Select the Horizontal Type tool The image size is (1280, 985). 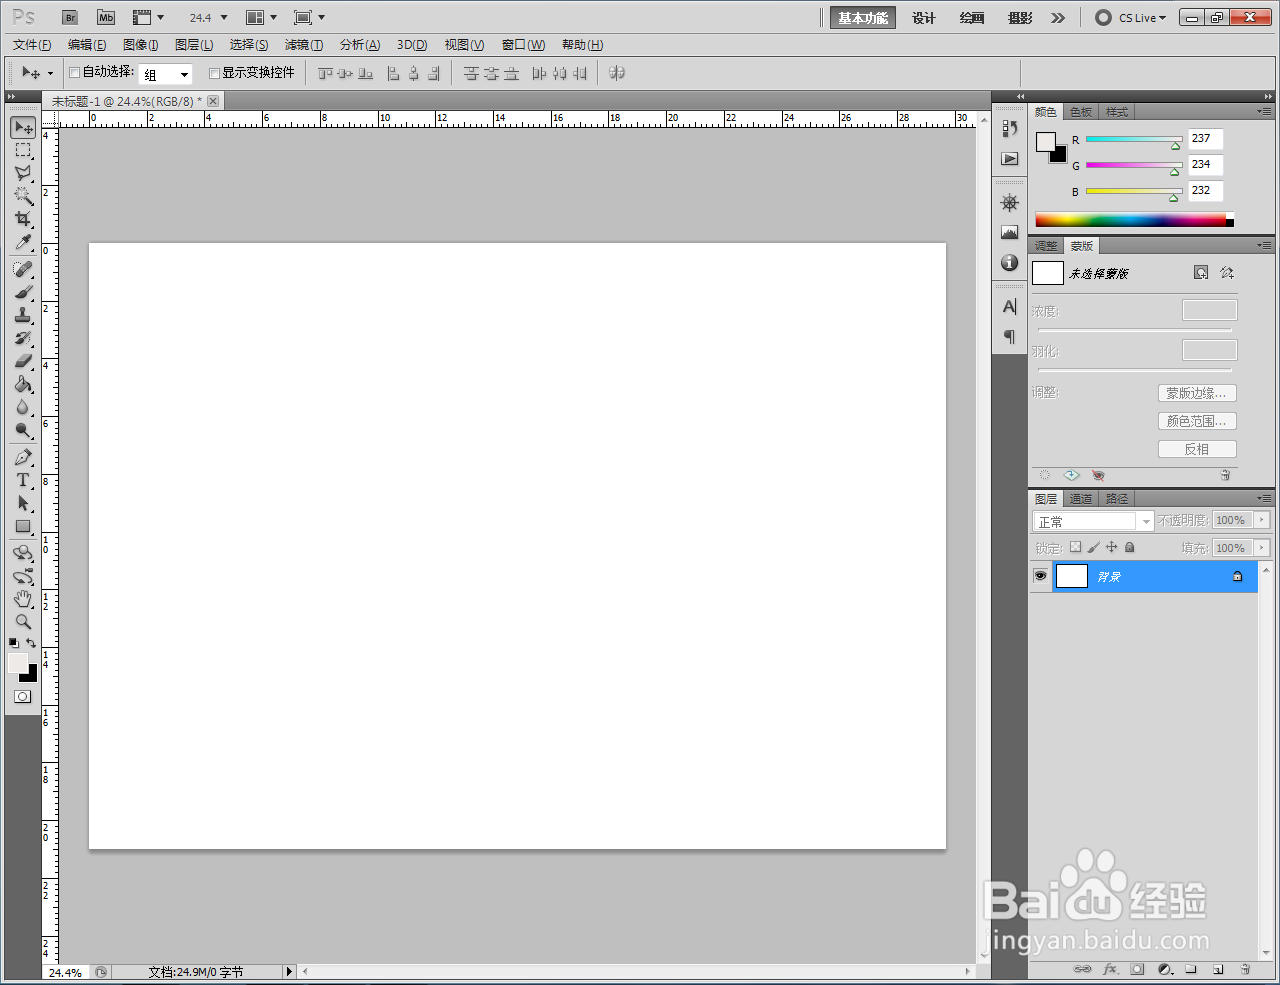click(x=23, y=481)
